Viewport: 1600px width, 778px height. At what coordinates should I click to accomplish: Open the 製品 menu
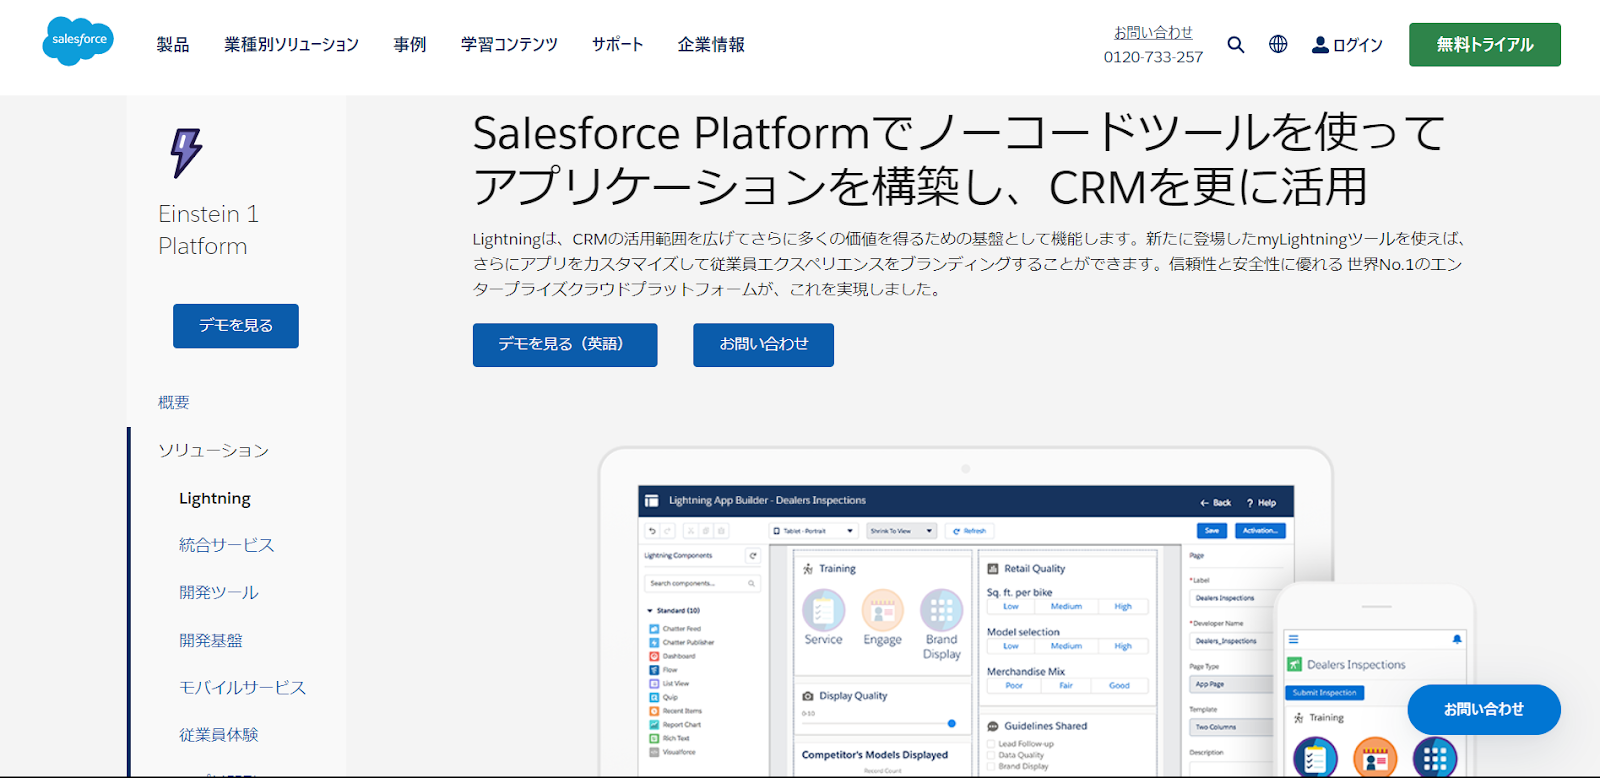pos(173,45)
